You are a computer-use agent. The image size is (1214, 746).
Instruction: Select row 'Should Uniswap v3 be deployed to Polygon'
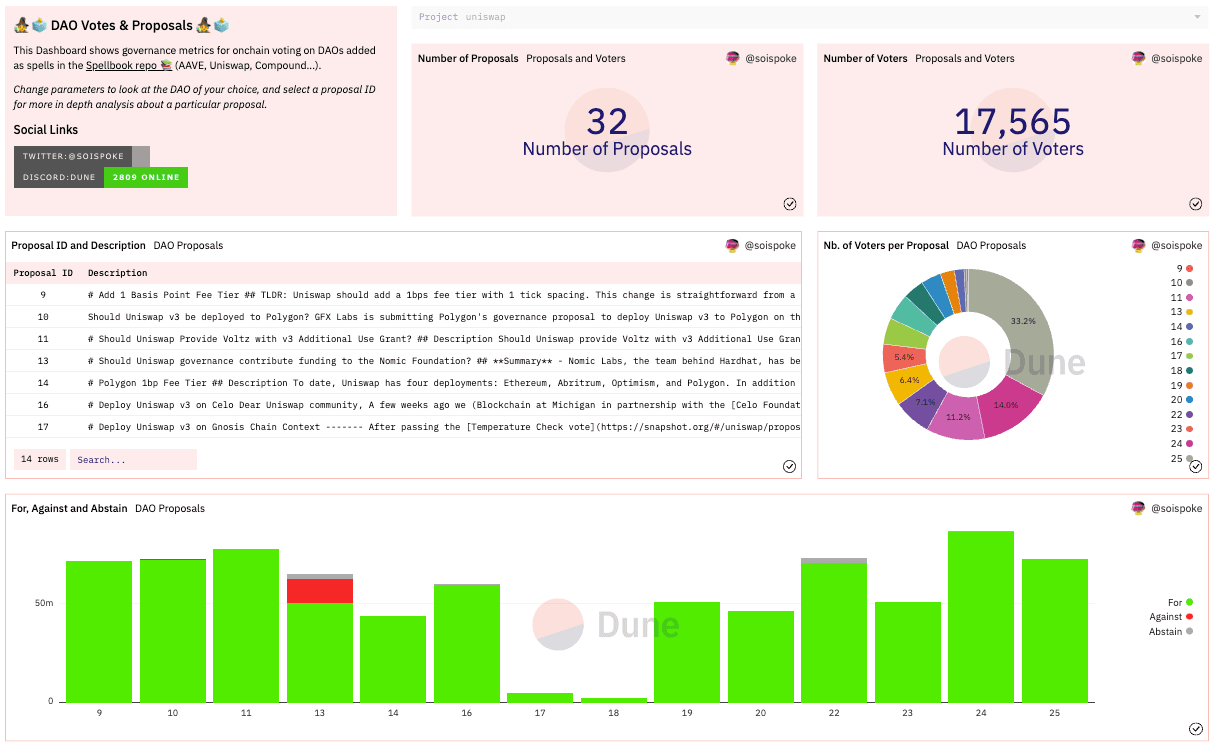pyautogui.click(x=404, y=317)
